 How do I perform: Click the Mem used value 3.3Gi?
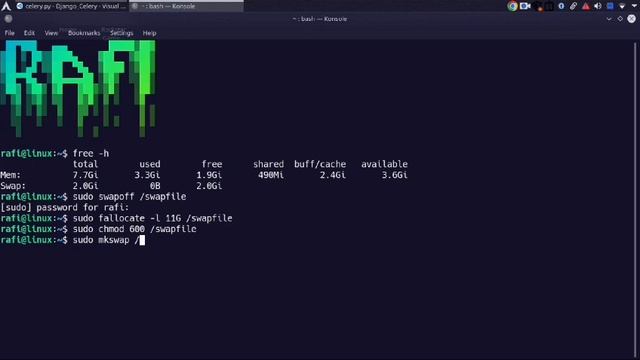147,175
